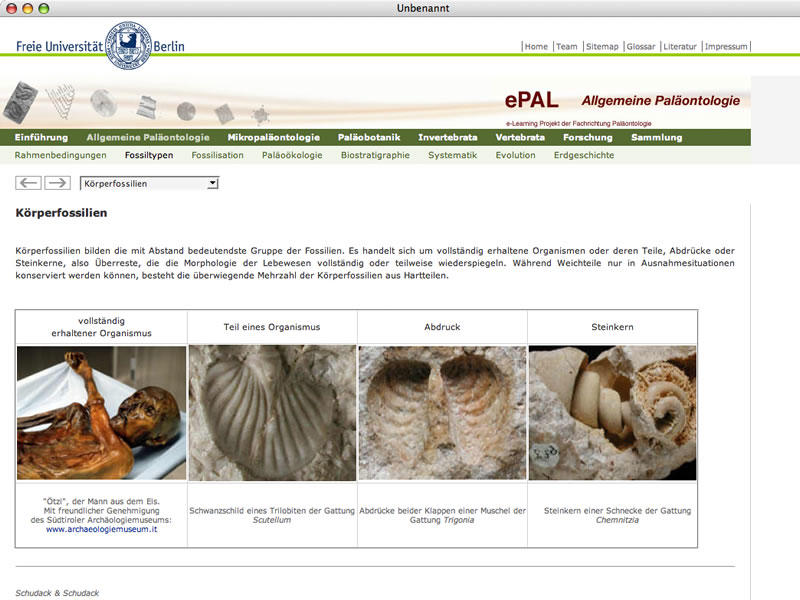This screenshot has width=800, height=600.
Task: Open the Invertebrata menu item
Action: click(x=447, y=137)
